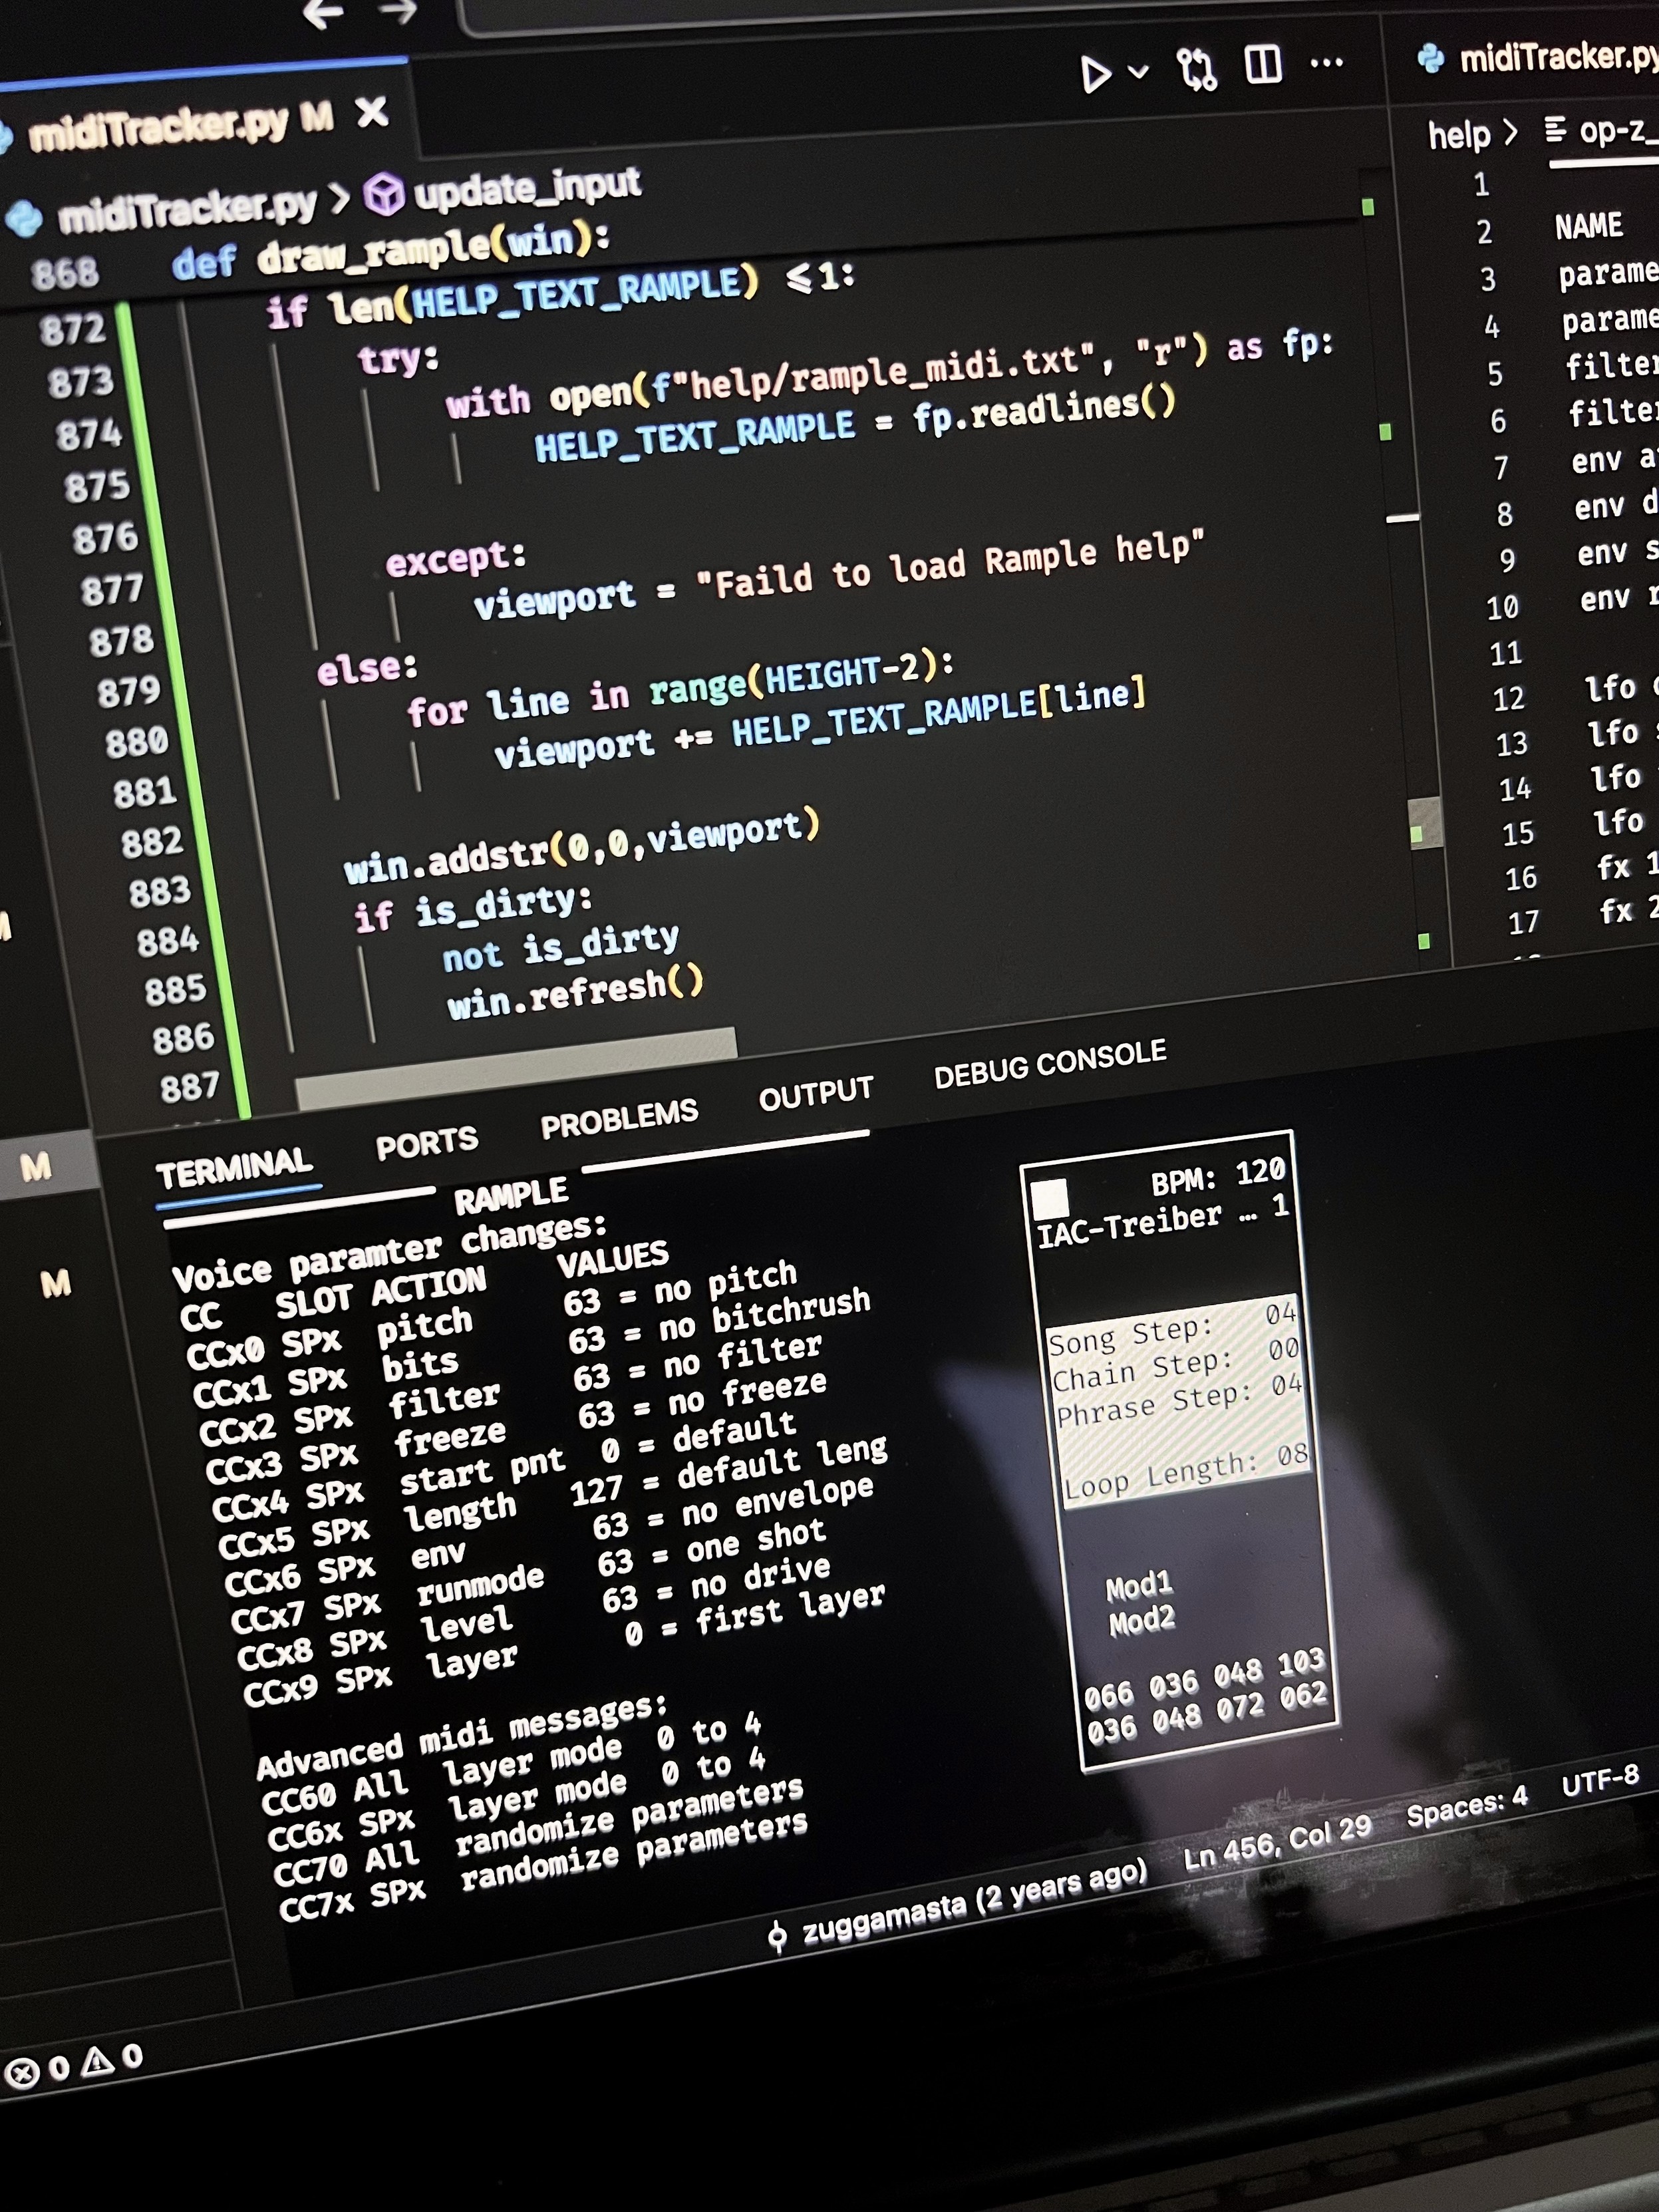Click 'Mod2' in the terminal

(x=1142, y=1621)
